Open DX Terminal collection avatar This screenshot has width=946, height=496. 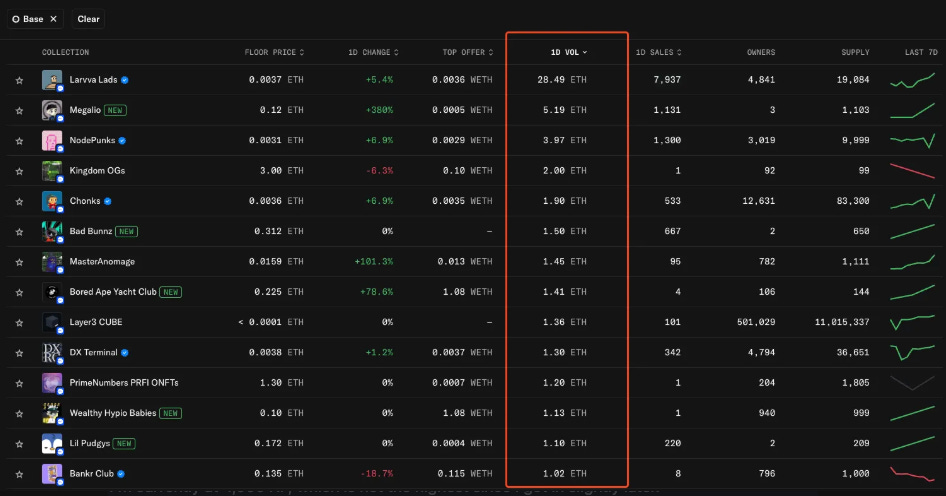(x=52, y=352)
